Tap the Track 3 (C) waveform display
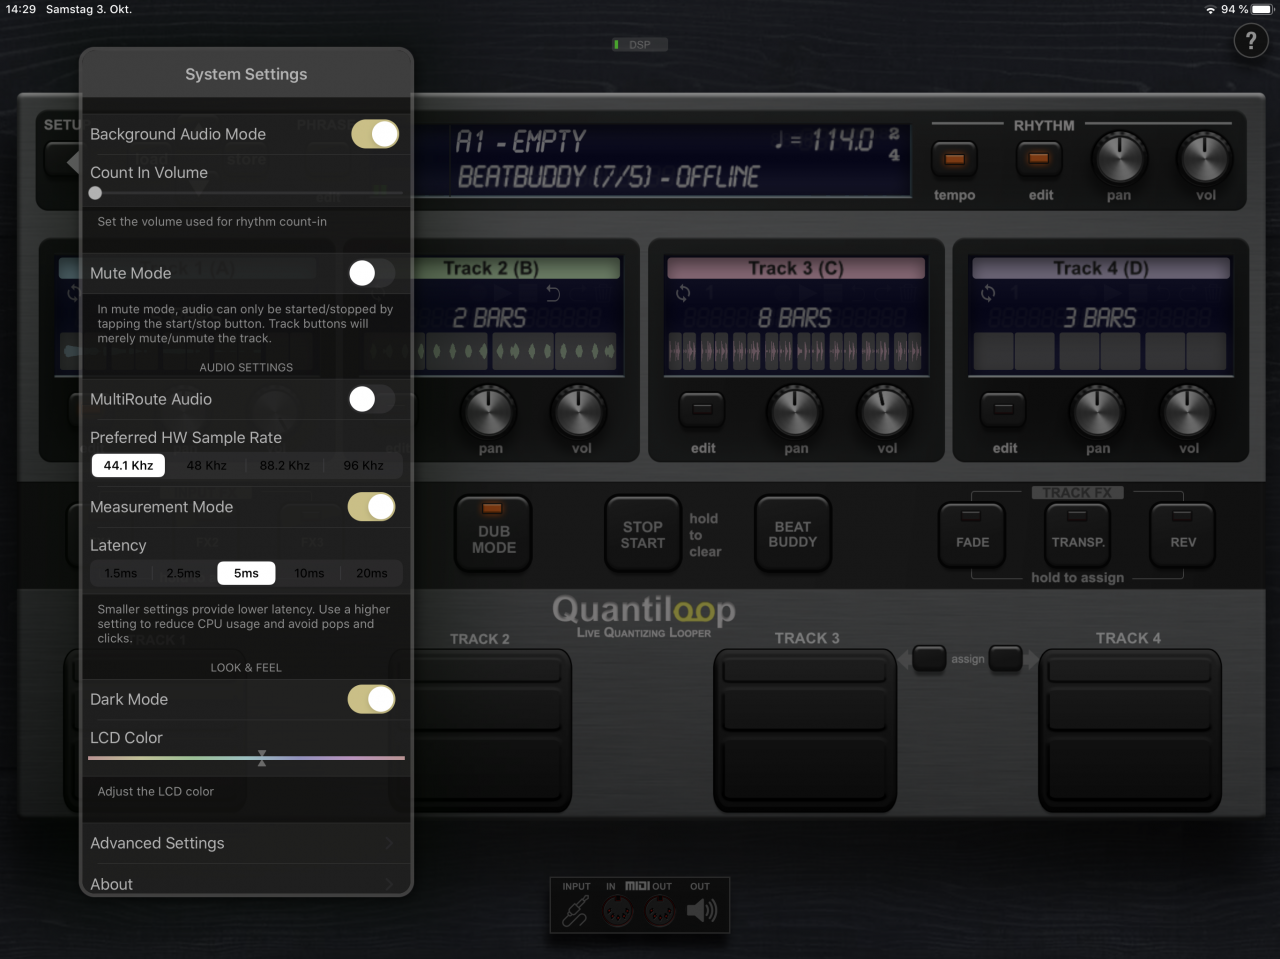 [795, 351]
